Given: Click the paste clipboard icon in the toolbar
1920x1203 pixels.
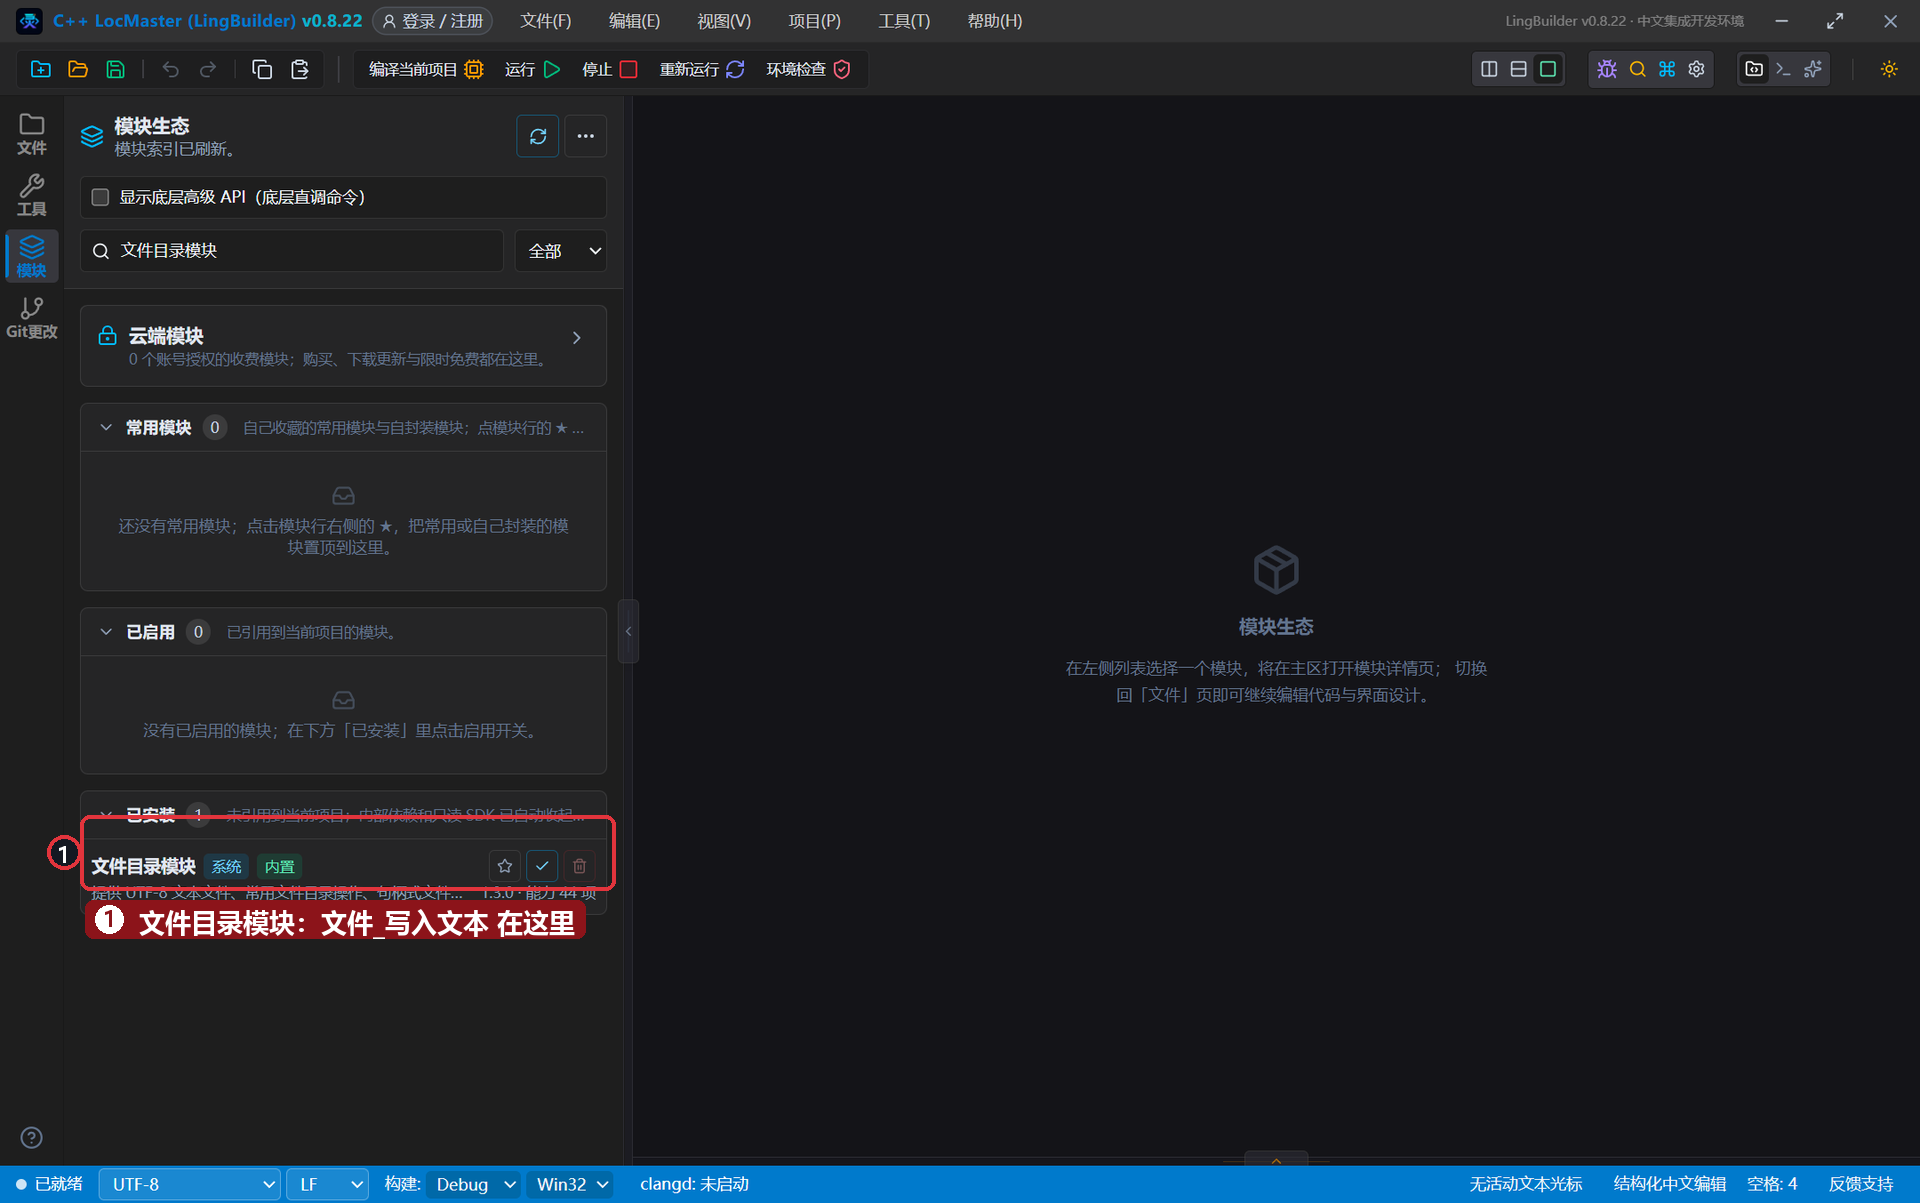Looking at the screenshot, I should point(299,69).
